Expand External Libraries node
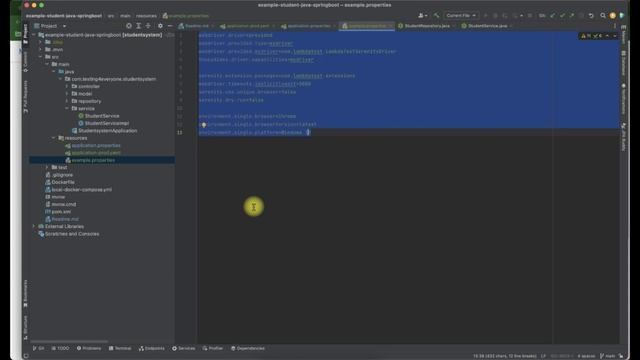This screenshot has width=640, height=360. point(34,227)
